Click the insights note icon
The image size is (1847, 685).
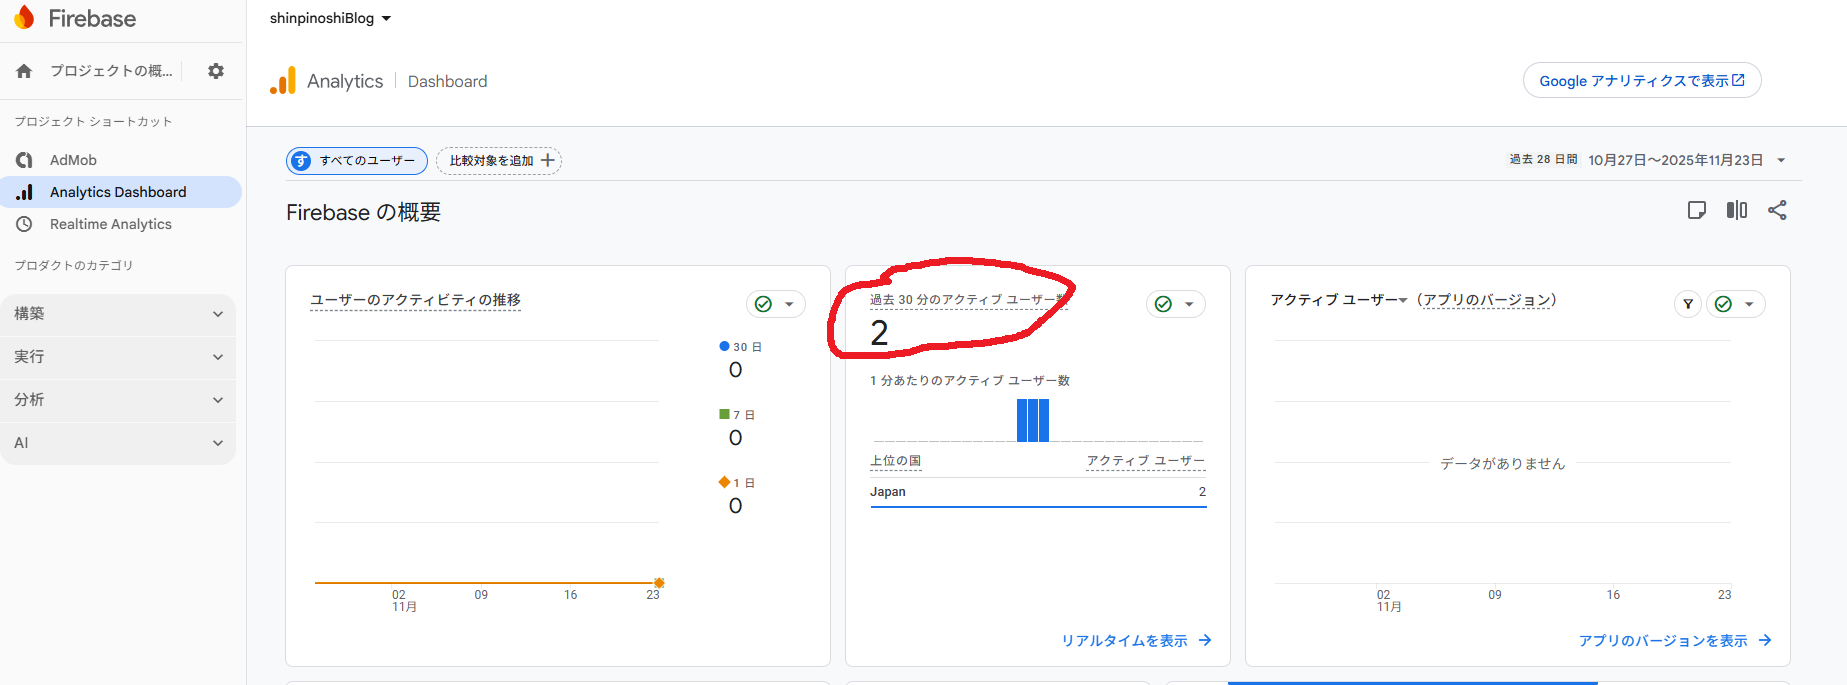tap(1697, 210)
